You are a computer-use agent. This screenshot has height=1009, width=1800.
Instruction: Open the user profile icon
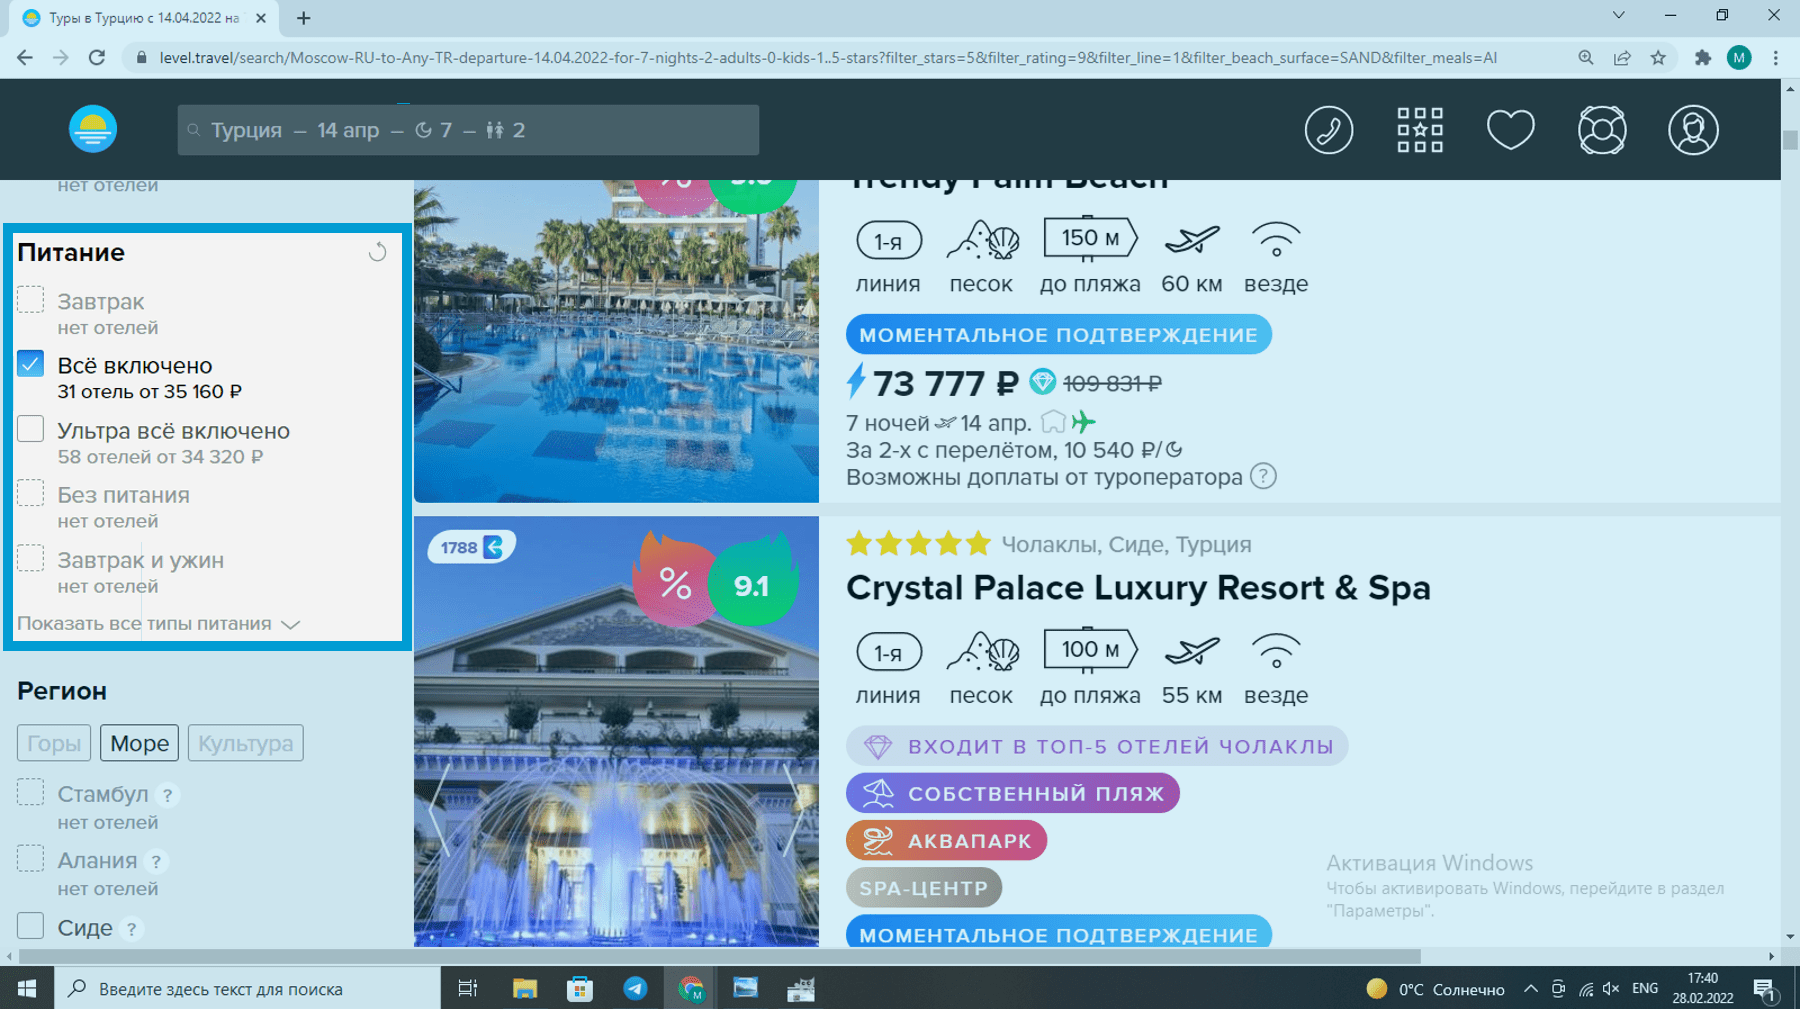1693,130
